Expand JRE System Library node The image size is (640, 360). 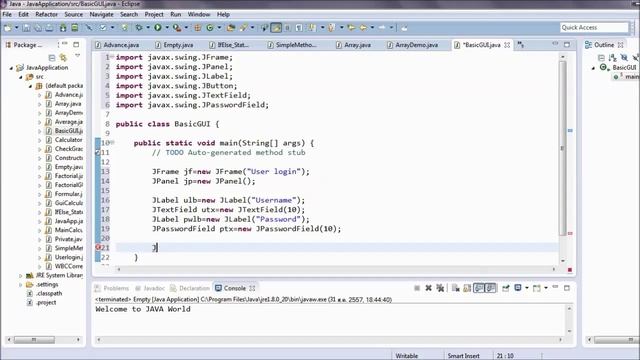(21, 276)
